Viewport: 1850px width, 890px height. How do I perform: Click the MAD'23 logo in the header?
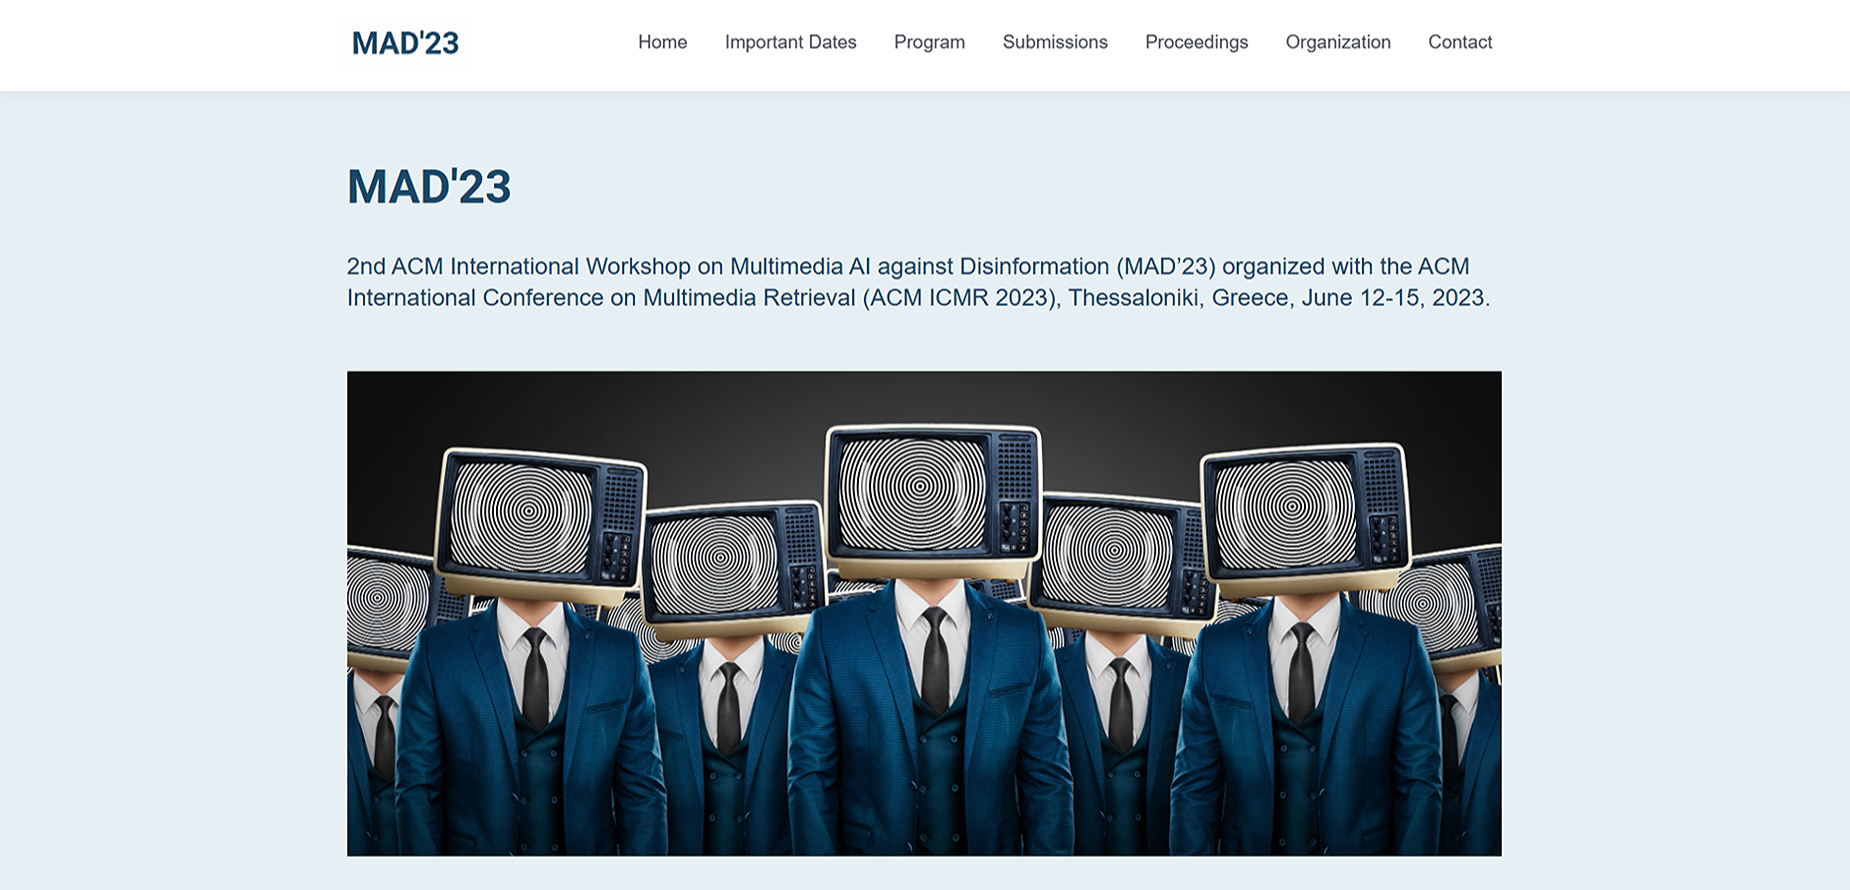[405, 43]
